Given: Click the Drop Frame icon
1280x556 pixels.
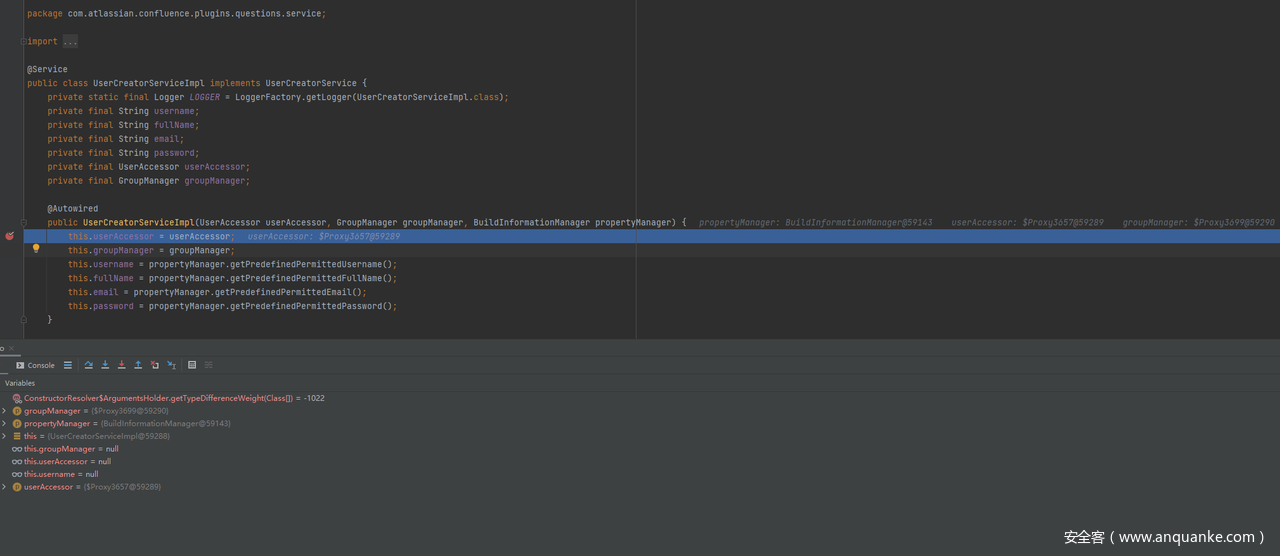Looking at the screenshot, I should pyautogui.click(x=154, y=365).
